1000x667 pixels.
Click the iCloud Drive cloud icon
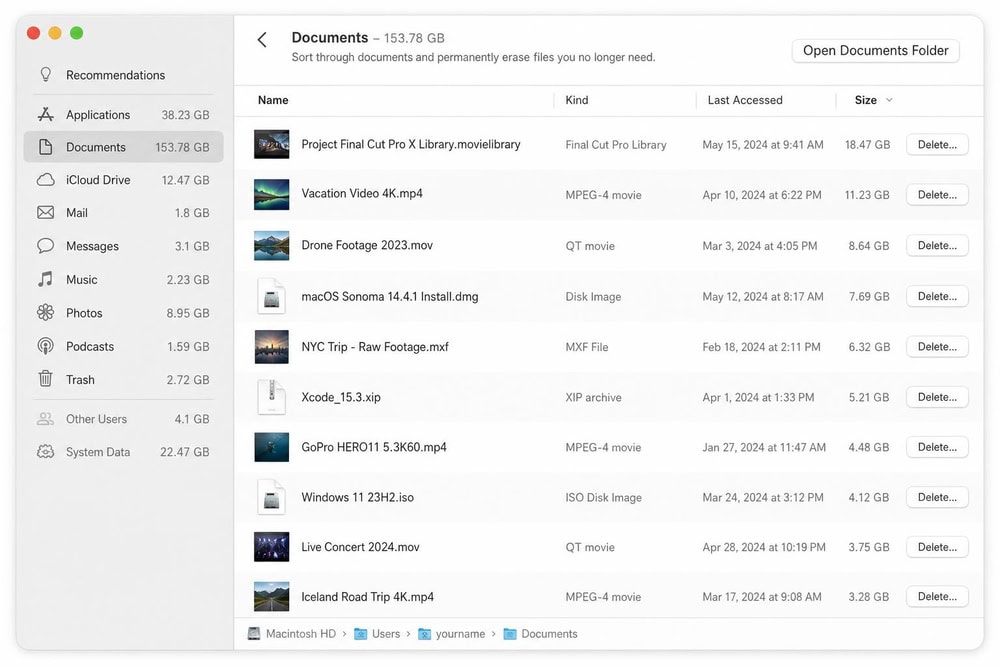pyautogui.click(x=45, y=180)
